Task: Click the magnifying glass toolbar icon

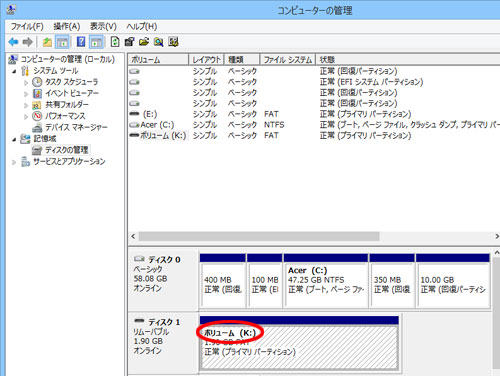Action: point(158,42)
